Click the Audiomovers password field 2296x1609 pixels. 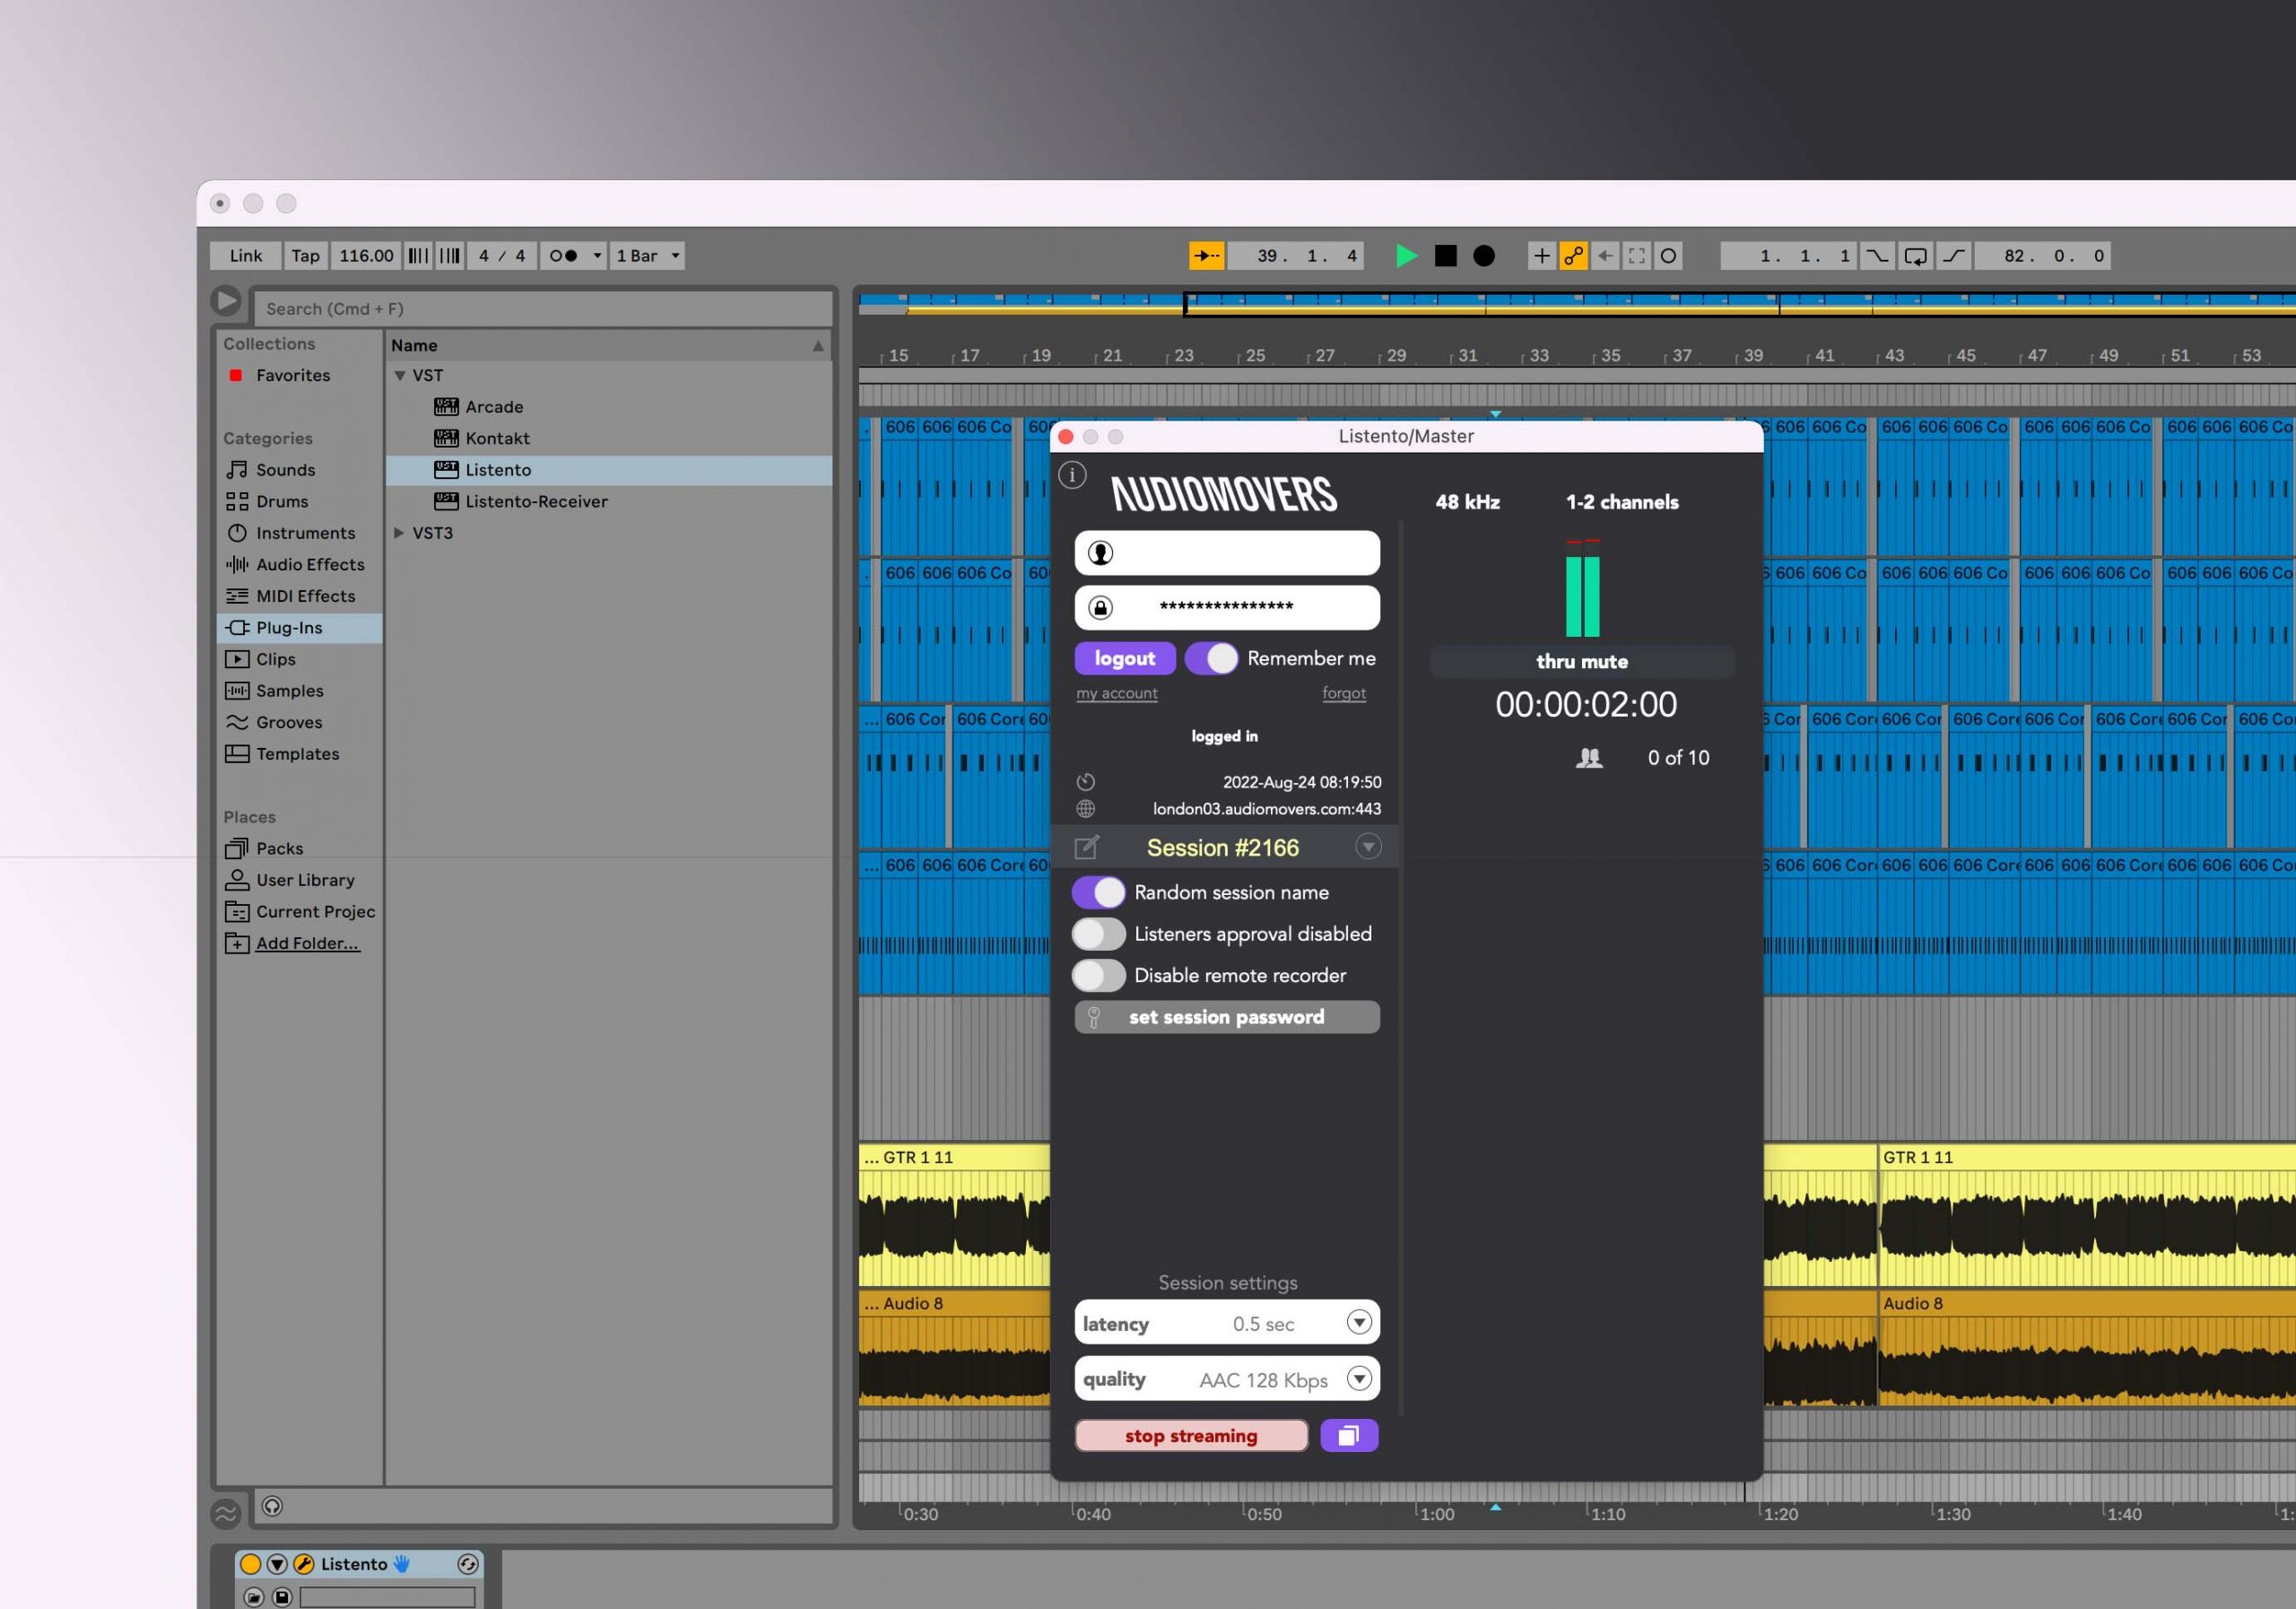(1227, 607)
